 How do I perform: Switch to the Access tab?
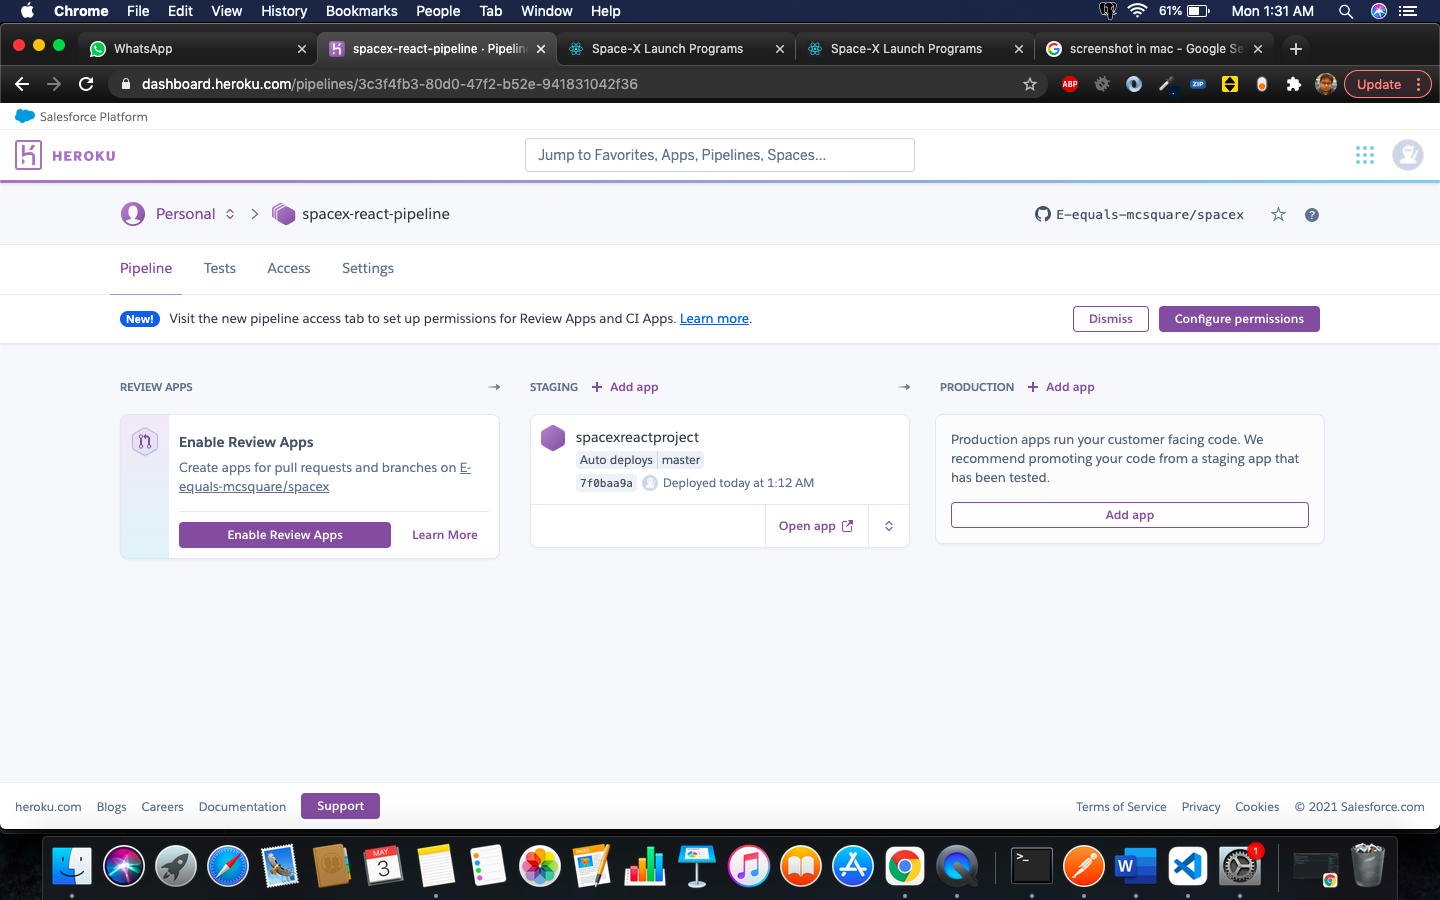[289, 268]
